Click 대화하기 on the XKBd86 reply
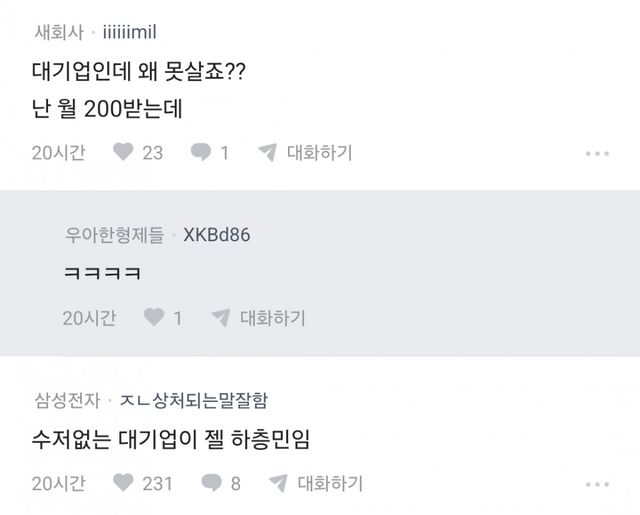640x515 pixels. tap(273, 318)
